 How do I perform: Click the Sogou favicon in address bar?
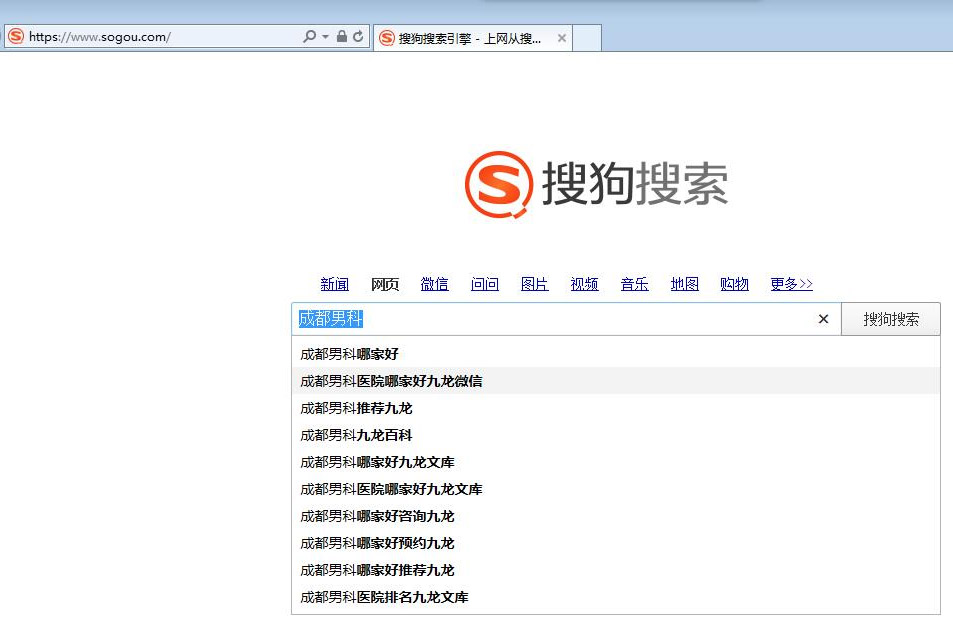click(x=16, y=37)
